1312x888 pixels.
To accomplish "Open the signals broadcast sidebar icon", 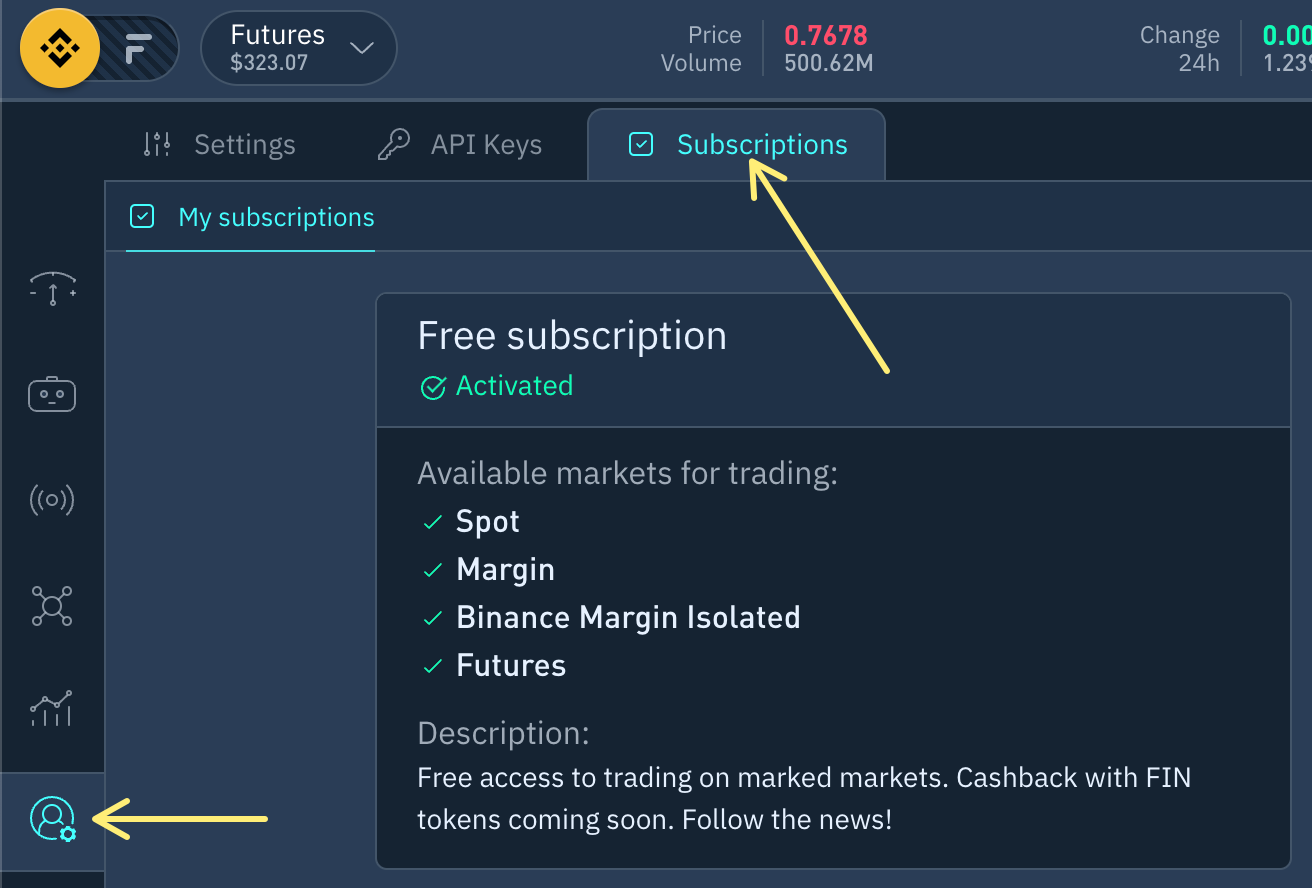I will [52, 499].
